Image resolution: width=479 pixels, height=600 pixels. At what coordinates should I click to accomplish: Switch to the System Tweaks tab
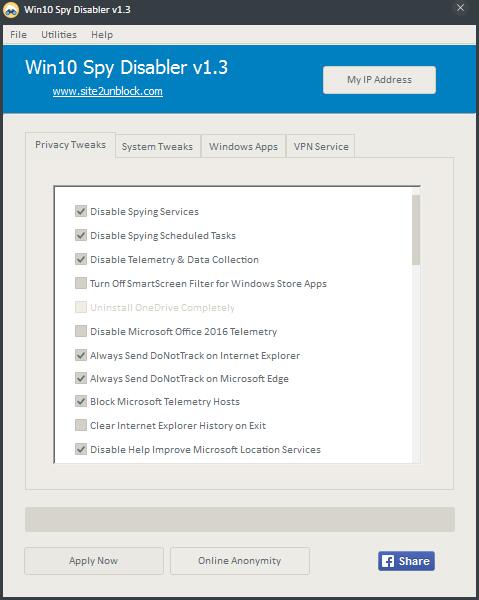click(x=157, y=147)
